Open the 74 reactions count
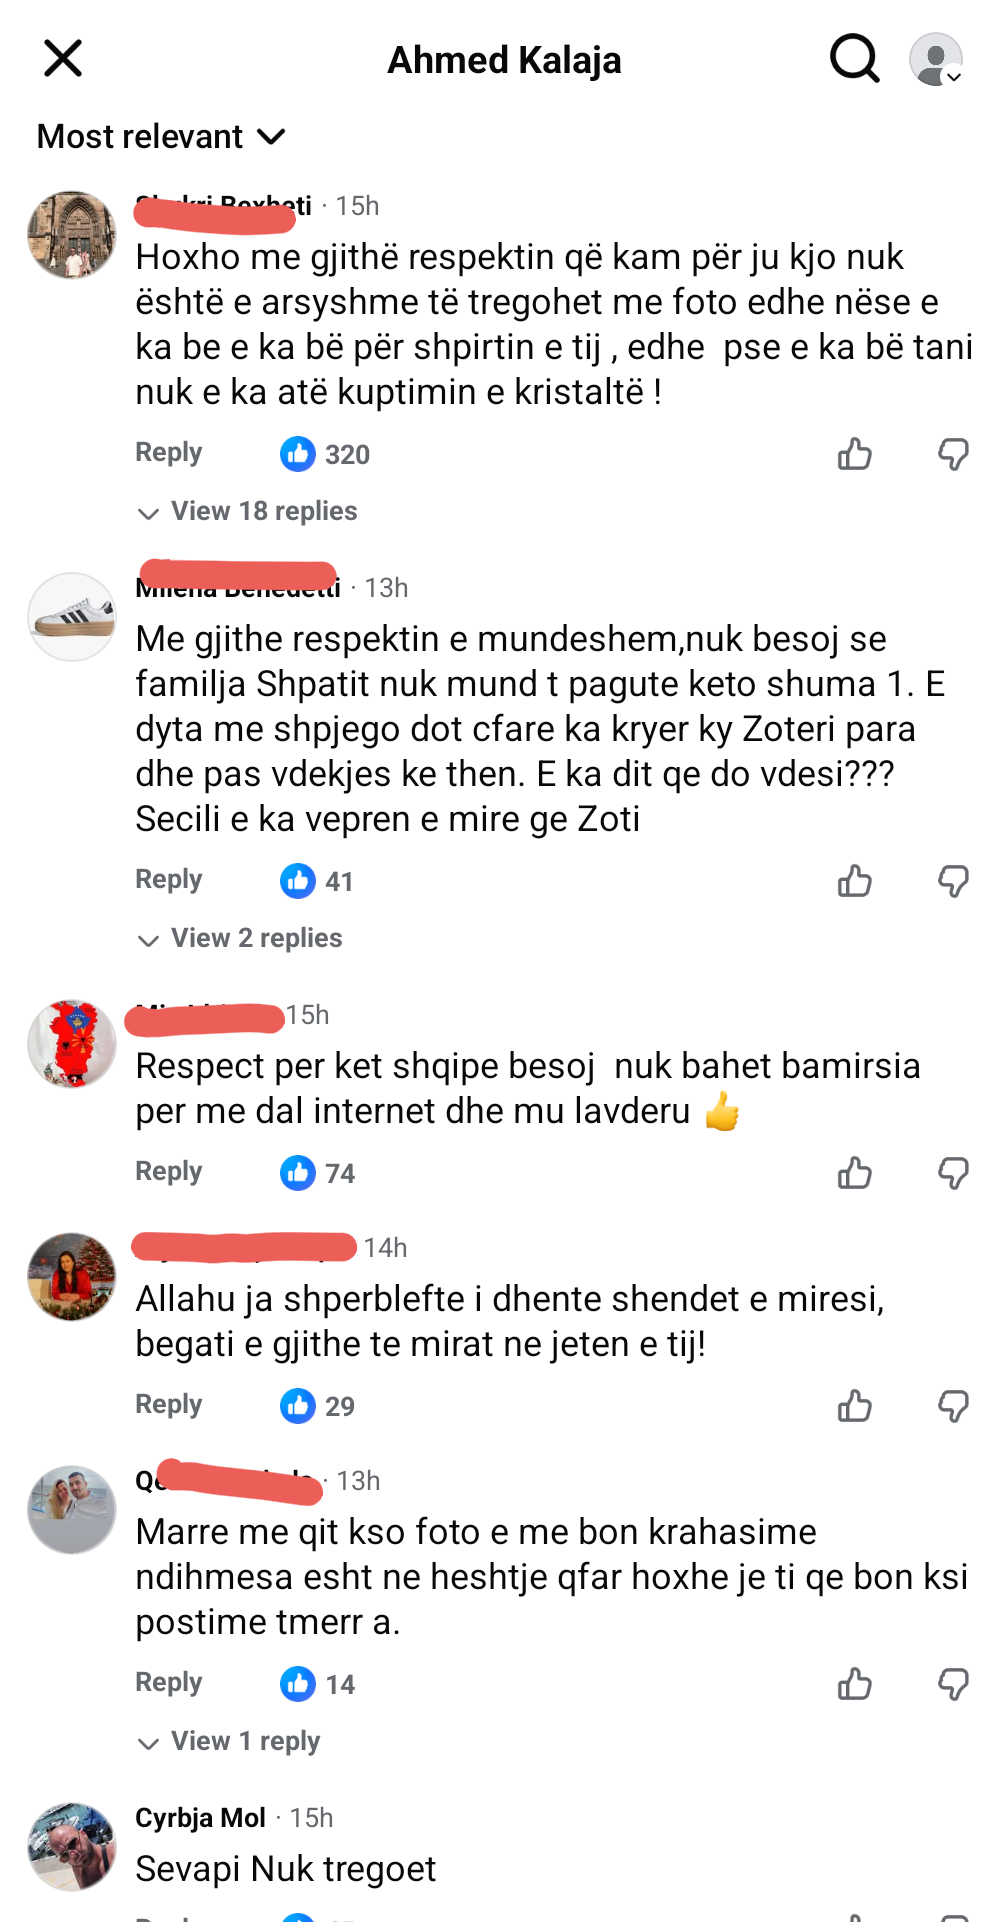 318,1173
